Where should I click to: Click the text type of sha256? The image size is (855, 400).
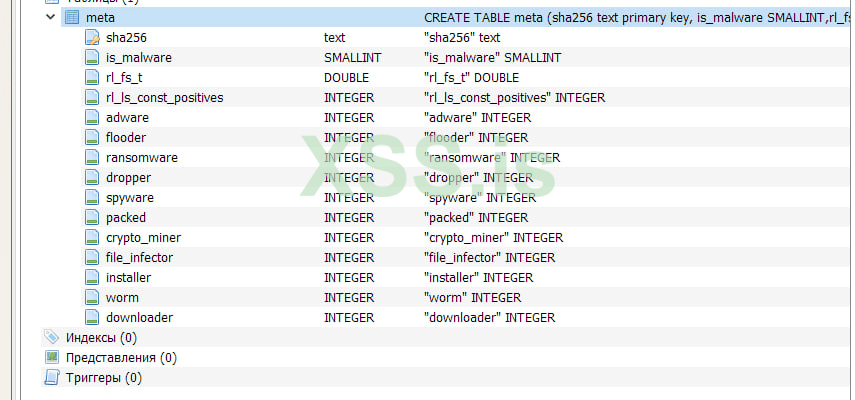coord(334,38)
